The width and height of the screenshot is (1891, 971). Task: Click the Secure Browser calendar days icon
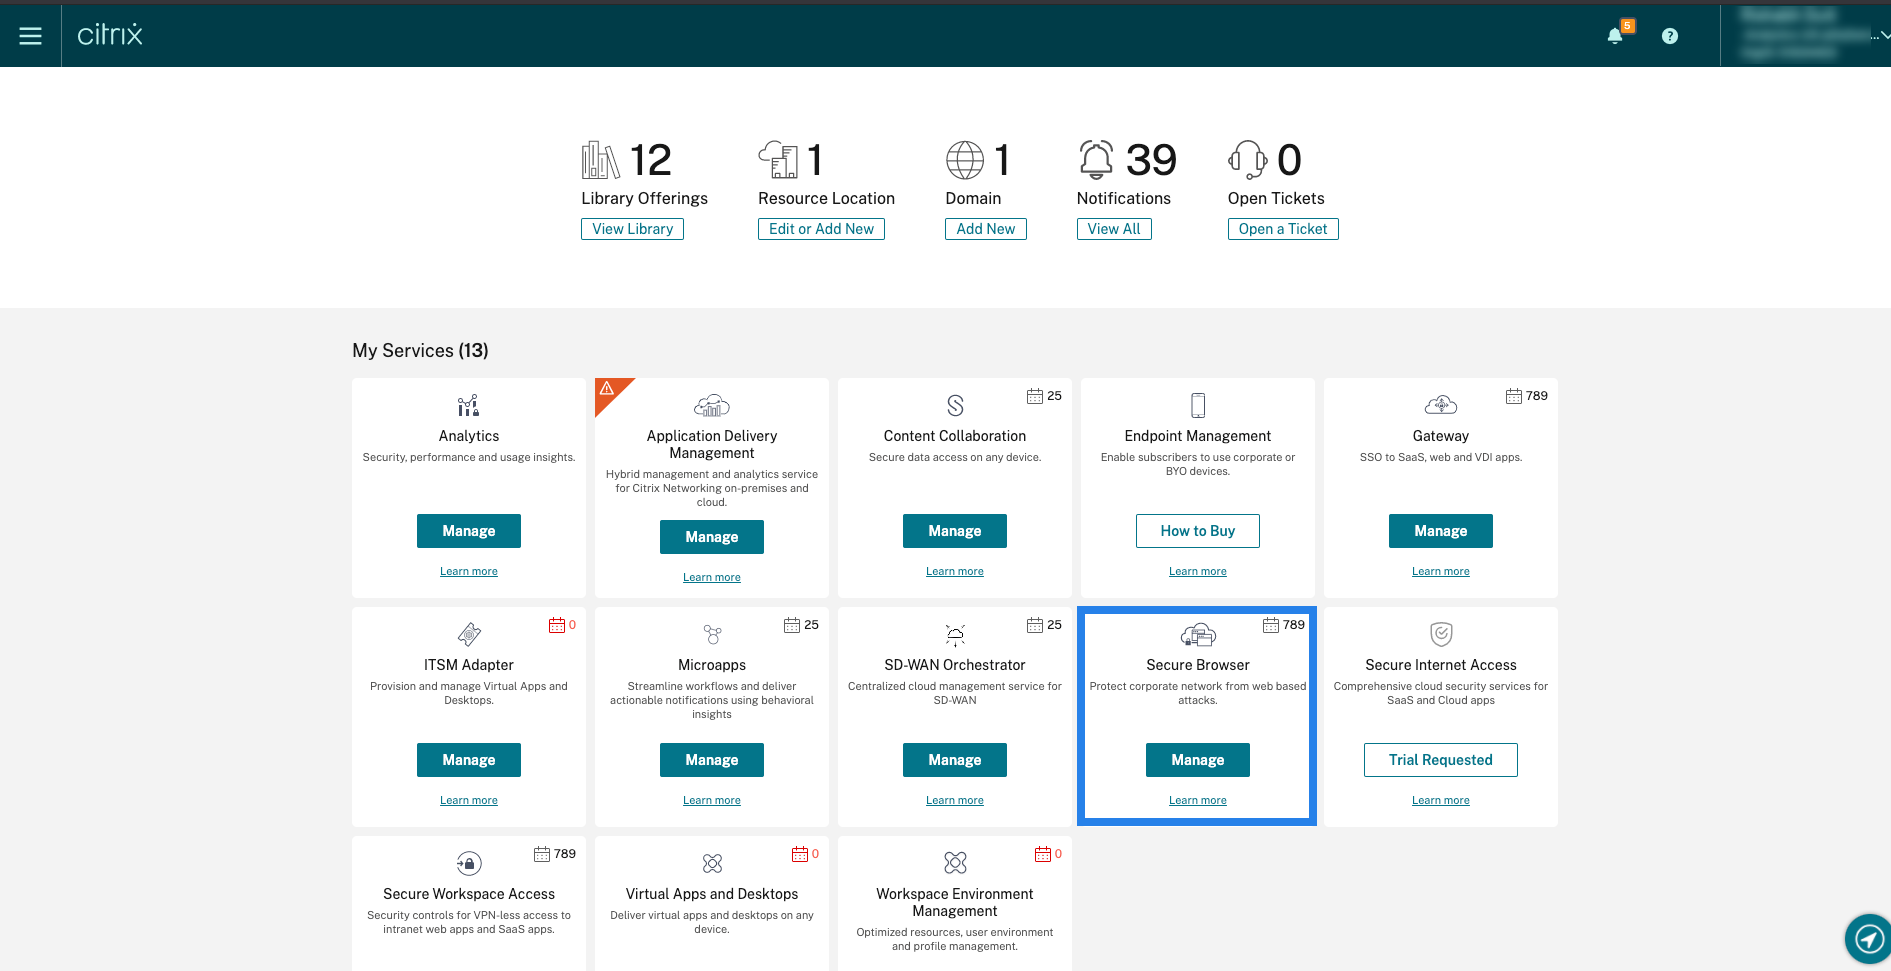(x=1271, y=625)
